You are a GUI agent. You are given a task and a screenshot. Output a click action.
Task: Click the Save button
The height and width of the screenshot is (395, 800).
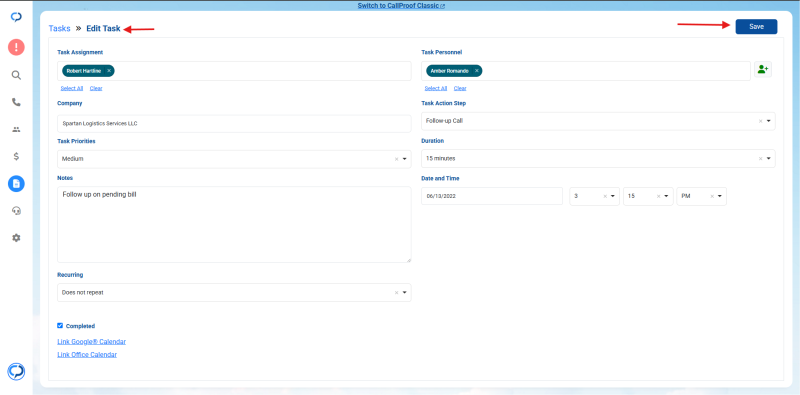tap(756, 27)
